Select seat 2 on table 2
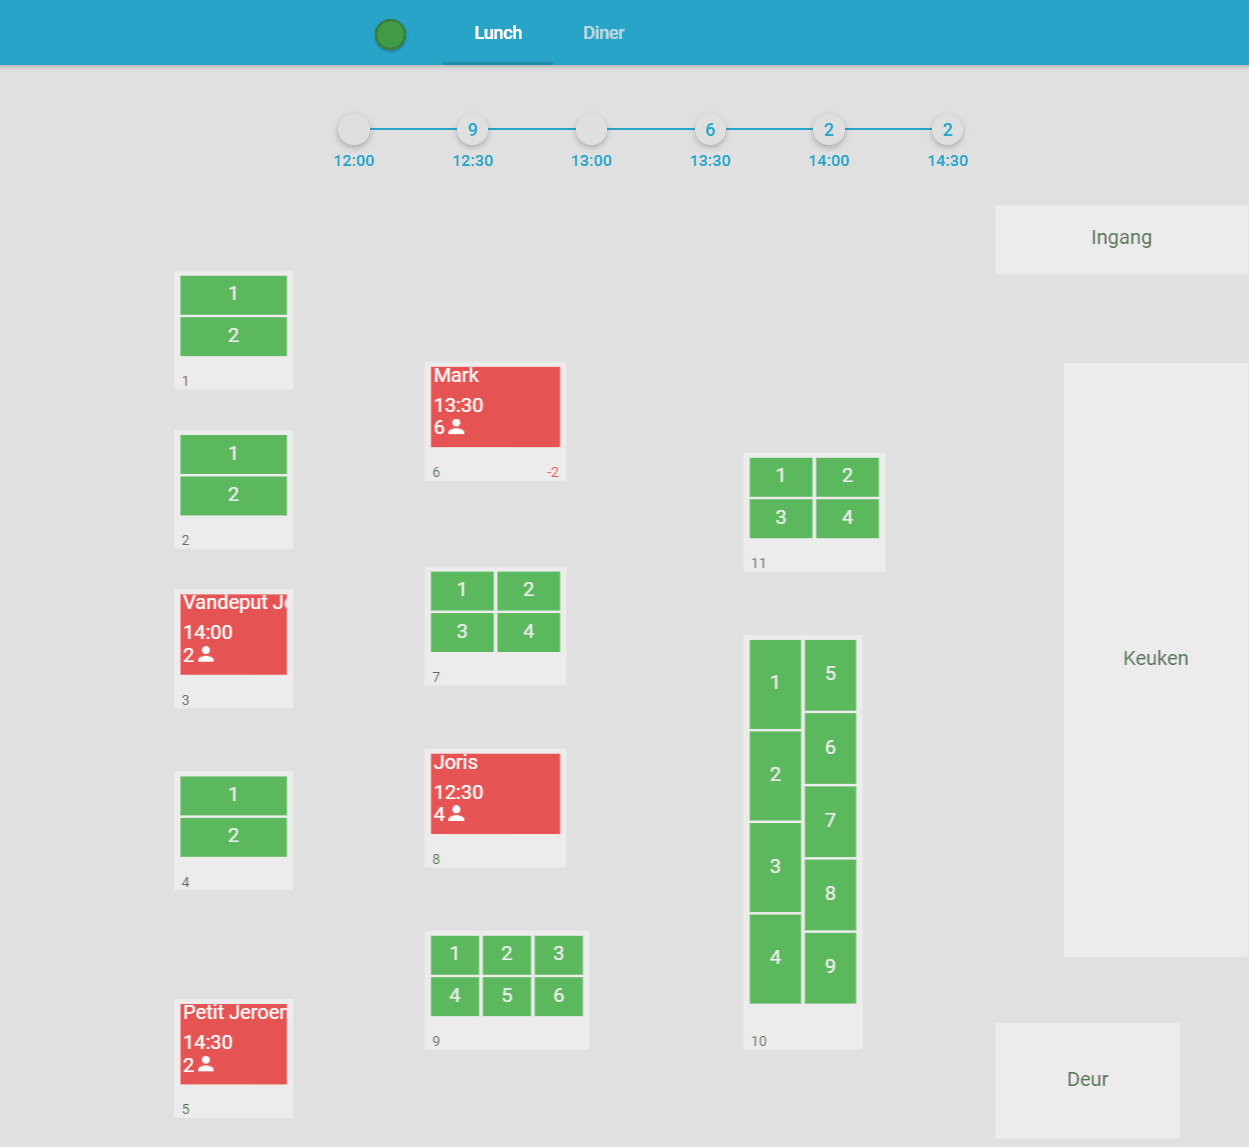The height and width of the screenshot is (1147, 1249). click(x=233, y=495)
